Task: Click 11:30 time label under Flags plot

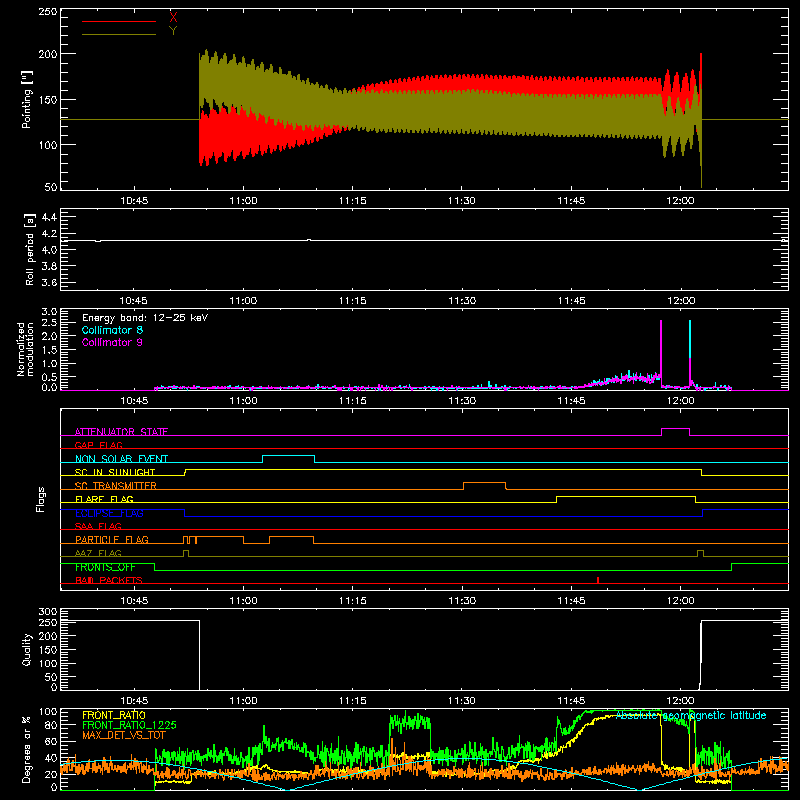Action: tap(462, 601)
